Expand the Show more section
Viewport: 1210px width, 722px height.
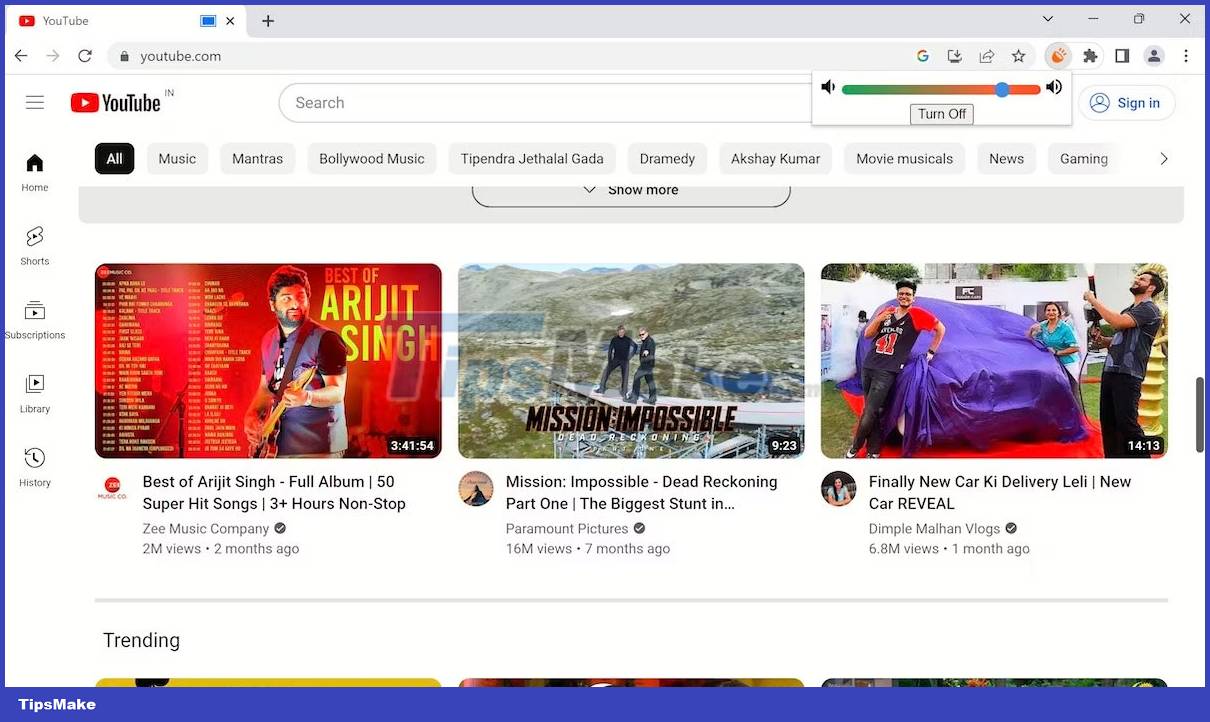(x=631, y=190)
